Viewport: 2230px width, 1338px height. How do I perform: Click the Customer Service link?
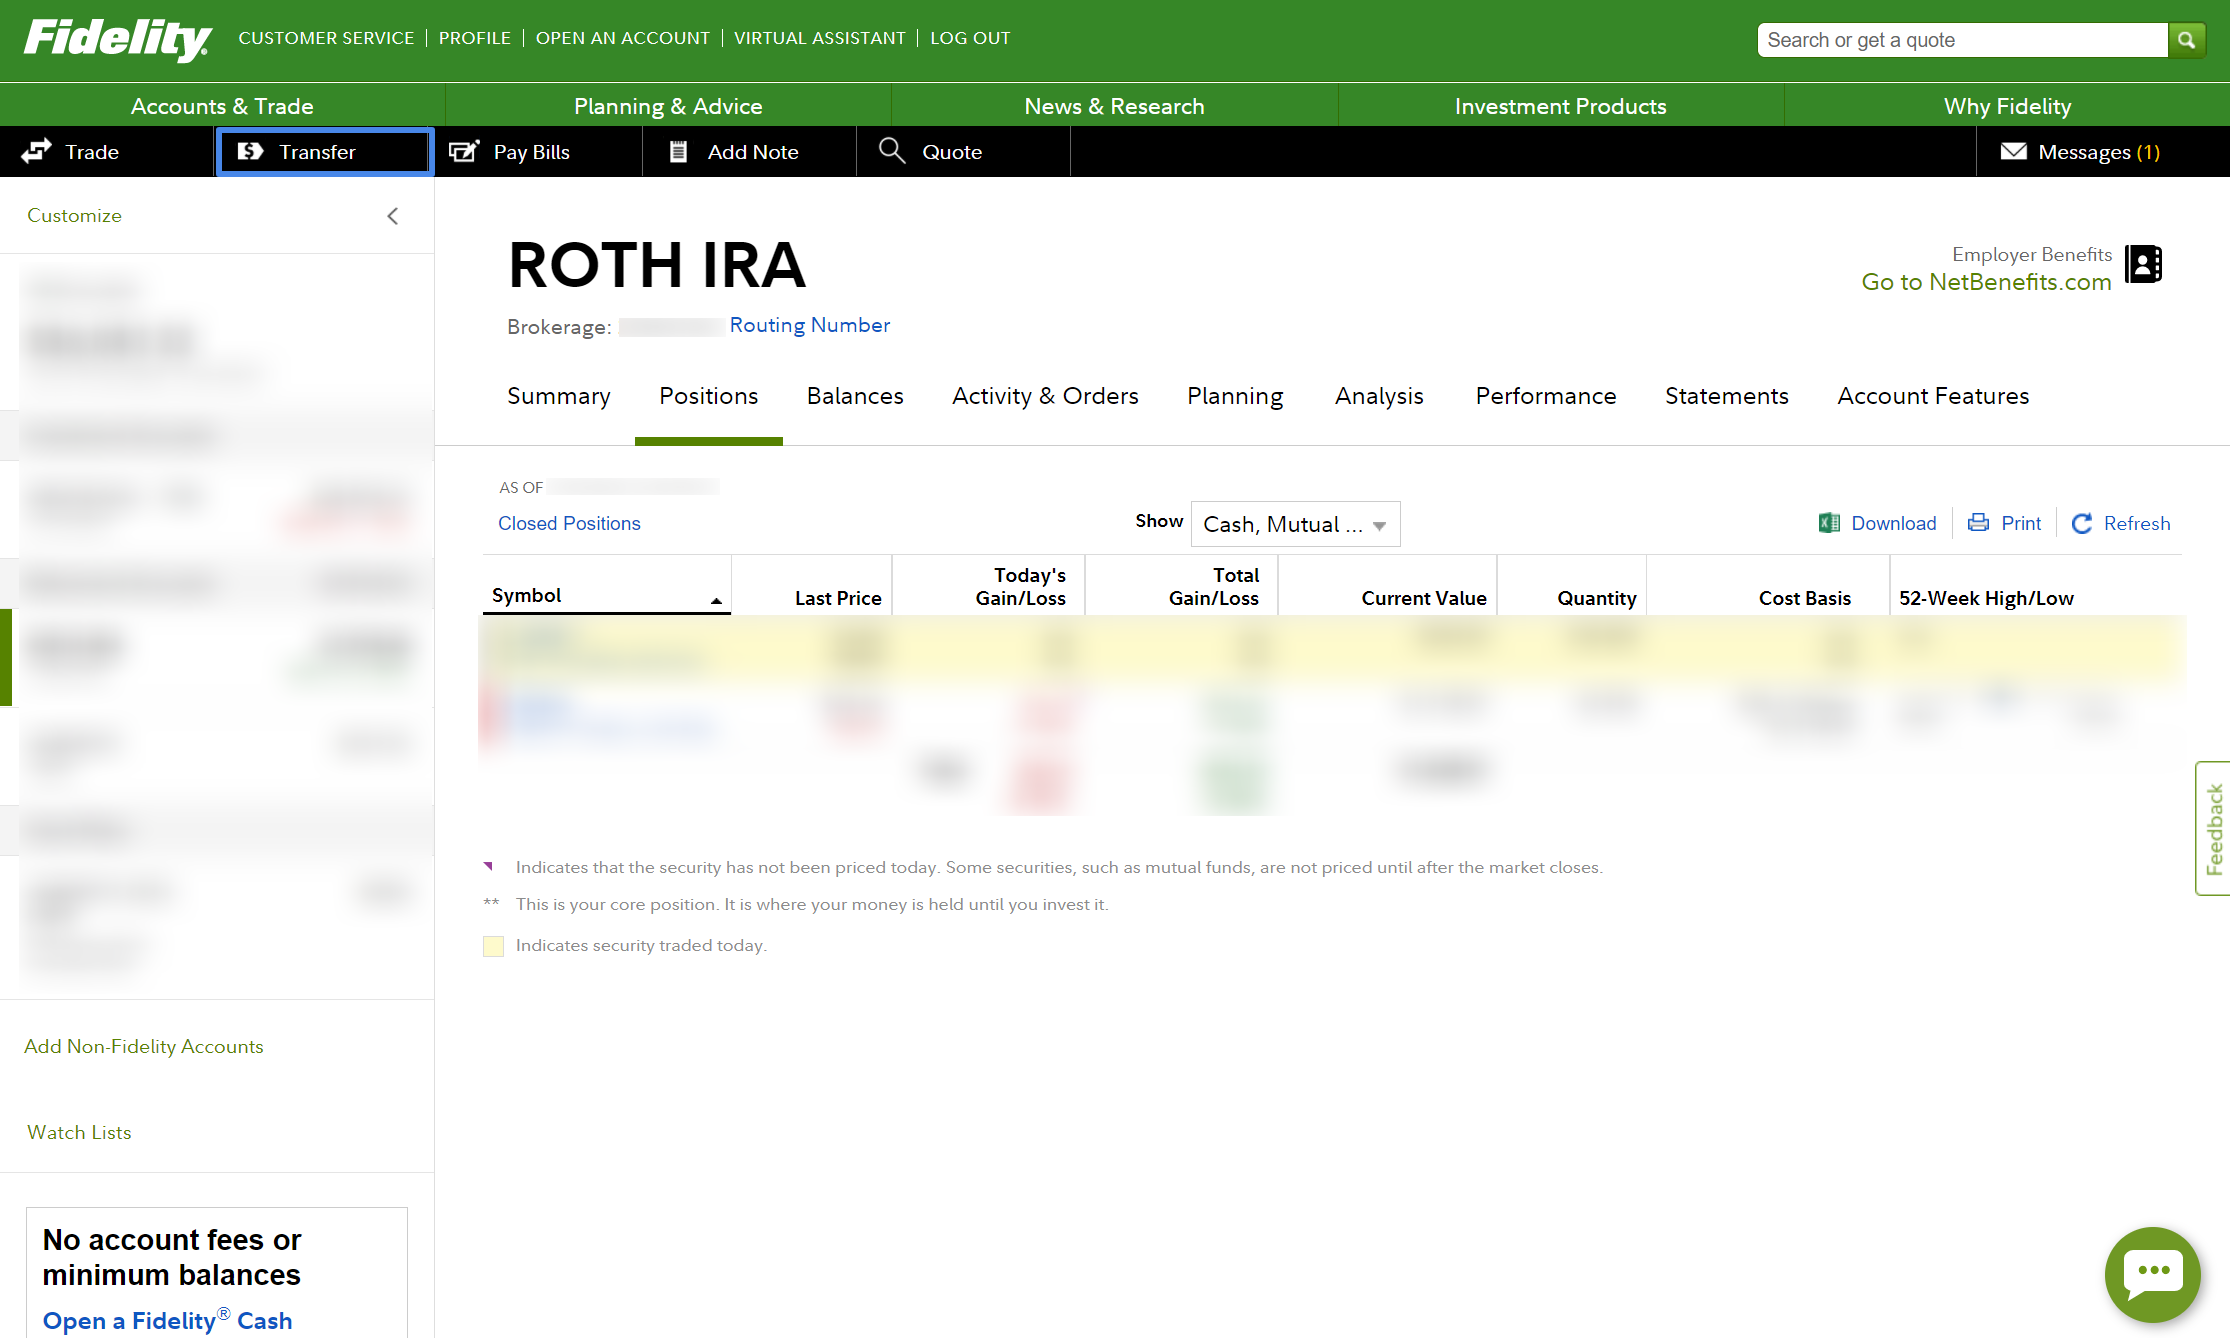coord(326,38)
